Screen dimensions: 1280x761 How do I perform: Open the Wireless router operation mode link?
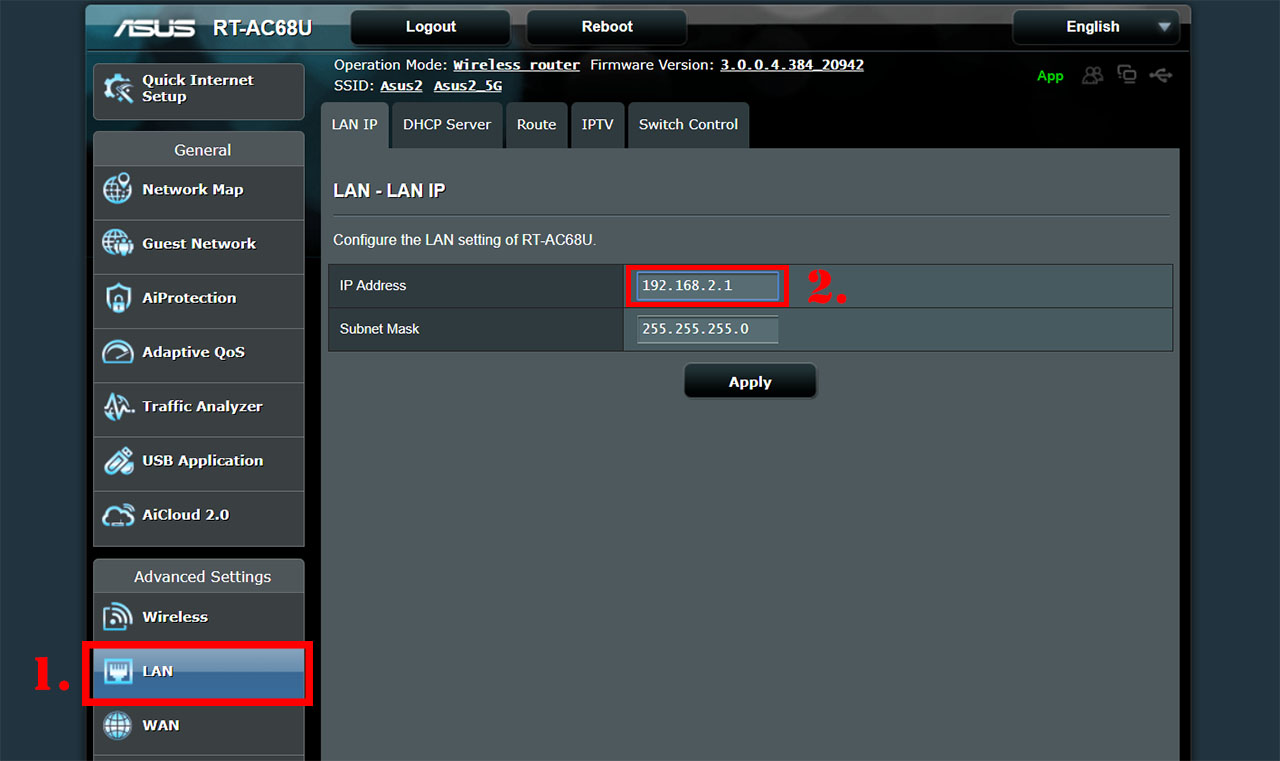pos(516,65)
